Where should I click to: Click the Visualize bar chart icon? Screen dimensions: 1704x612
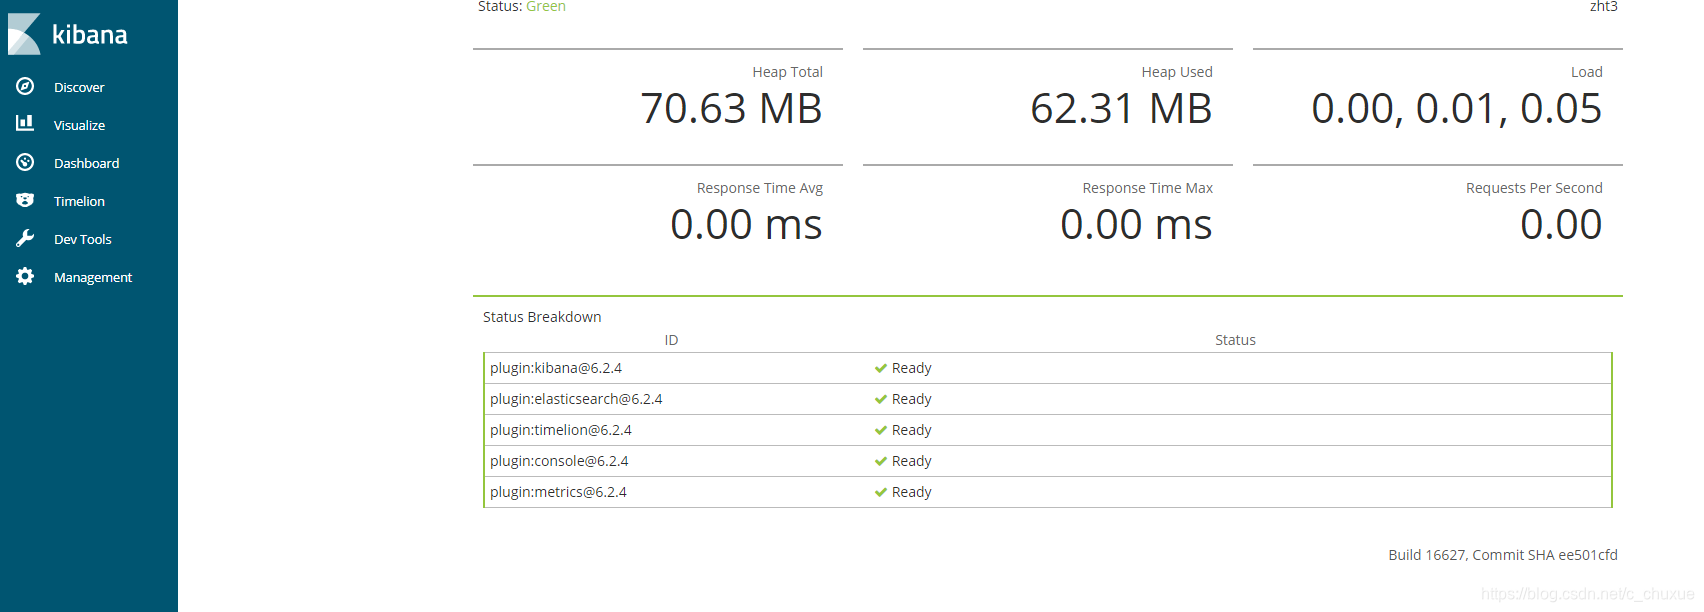(x=25, y=123)
